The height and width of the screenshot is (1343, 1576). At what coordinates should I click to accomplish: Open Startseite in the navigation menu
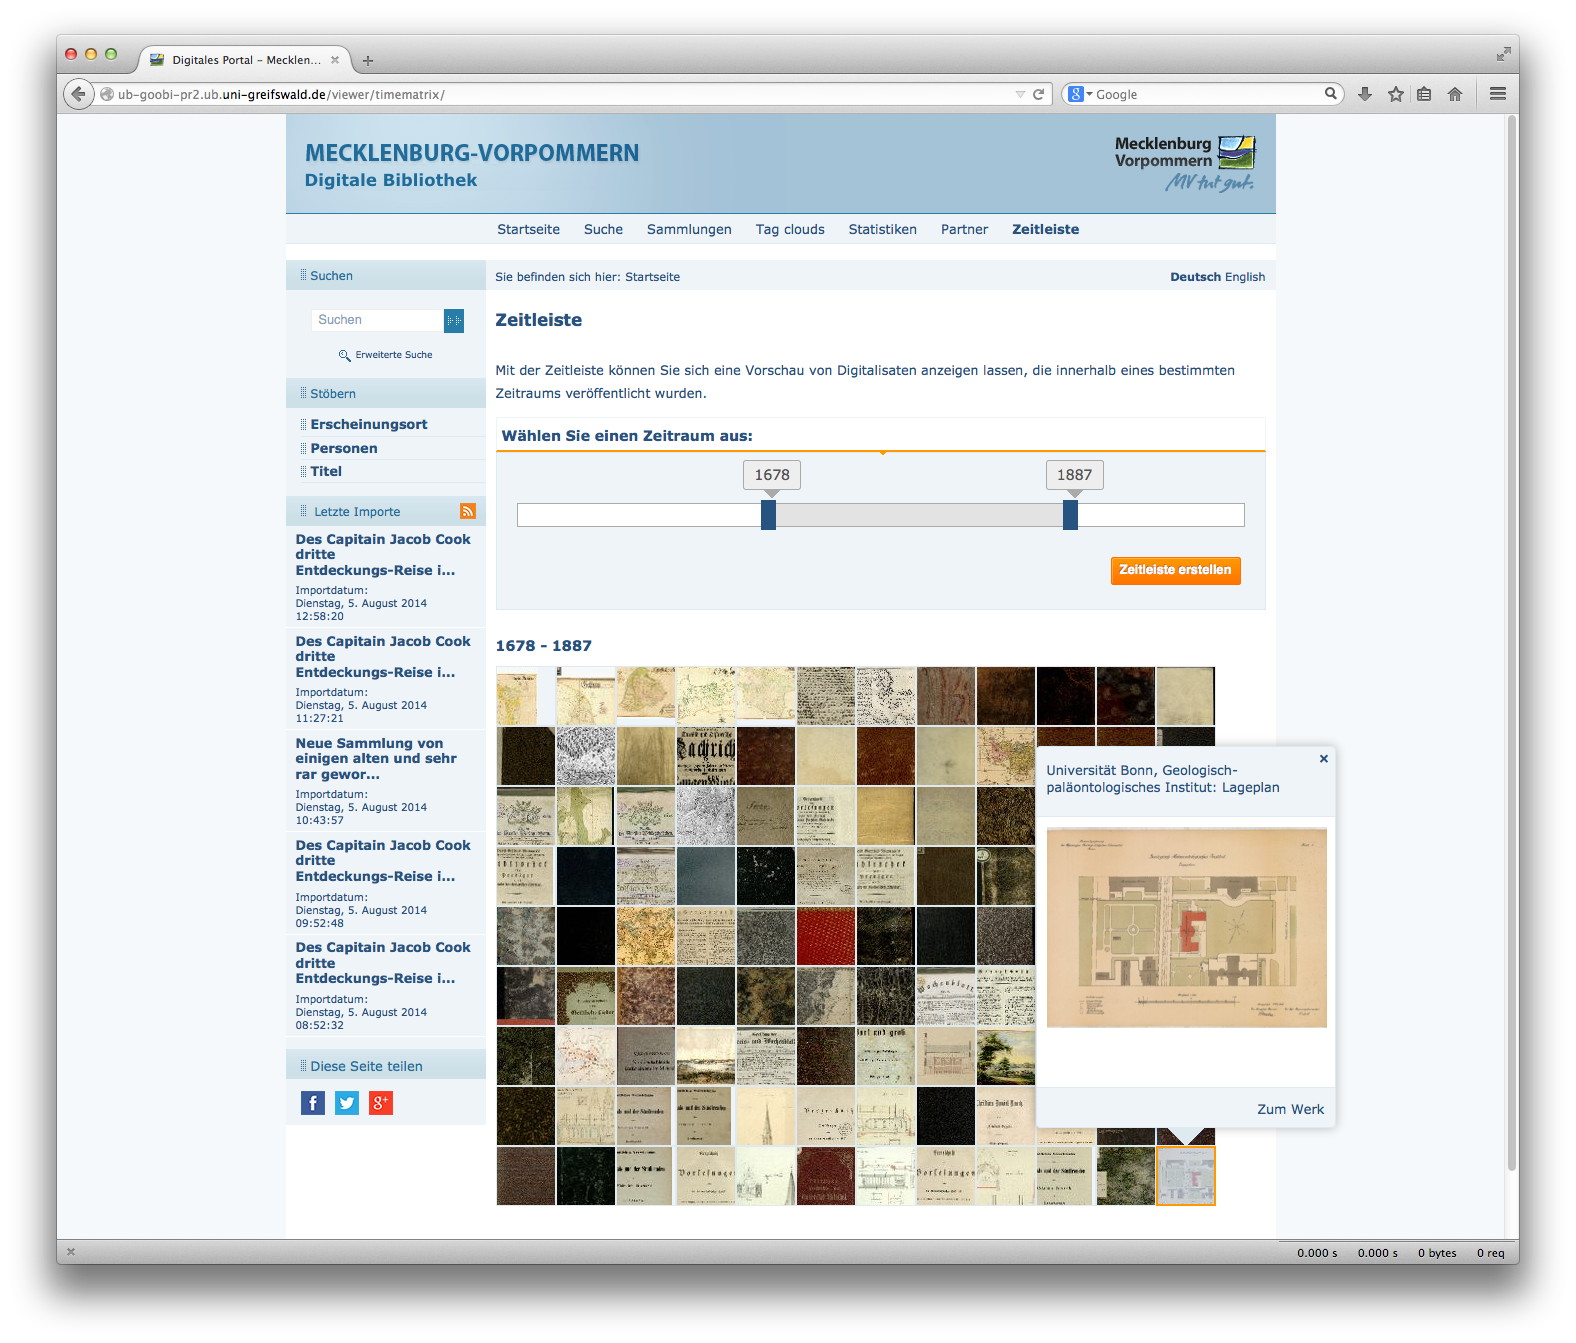click(528, 229)
